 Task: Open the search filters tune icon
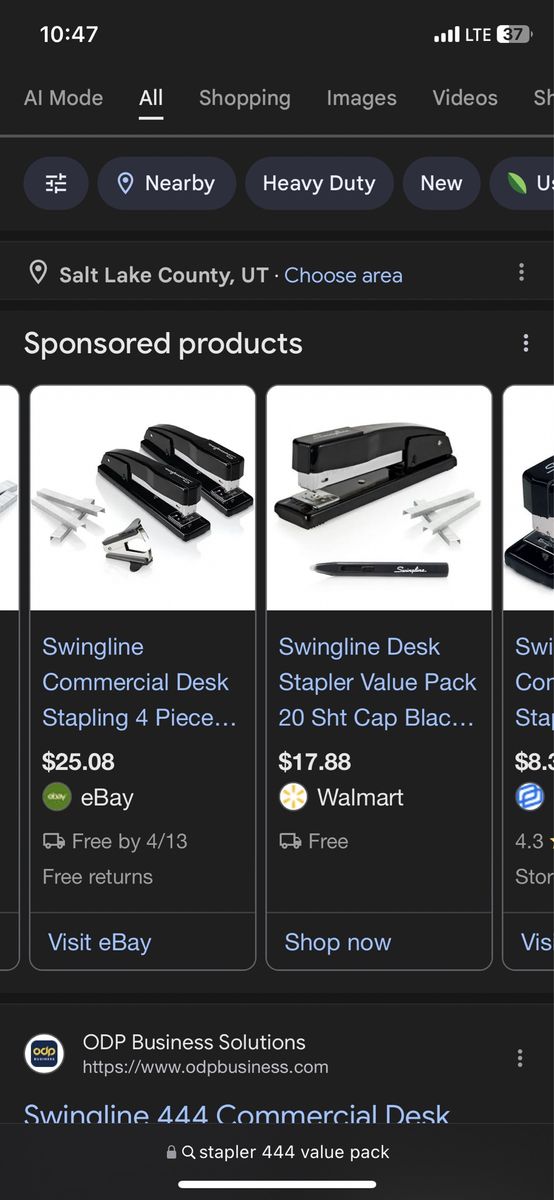pos(56,183)
